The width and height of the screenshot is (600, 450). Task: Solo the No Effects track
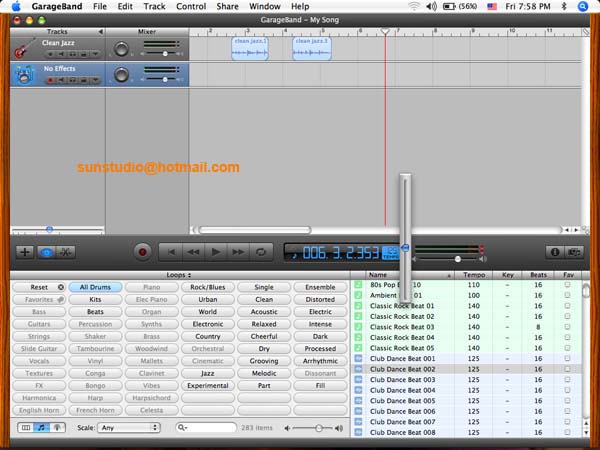click(72, 80)
